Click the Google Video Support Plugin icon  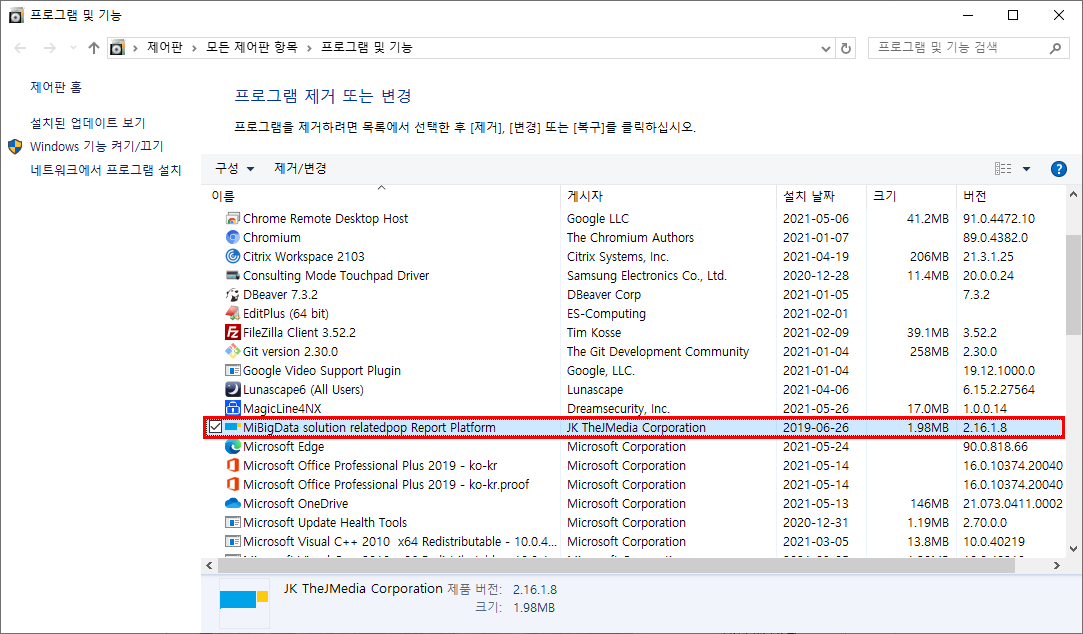233,370
